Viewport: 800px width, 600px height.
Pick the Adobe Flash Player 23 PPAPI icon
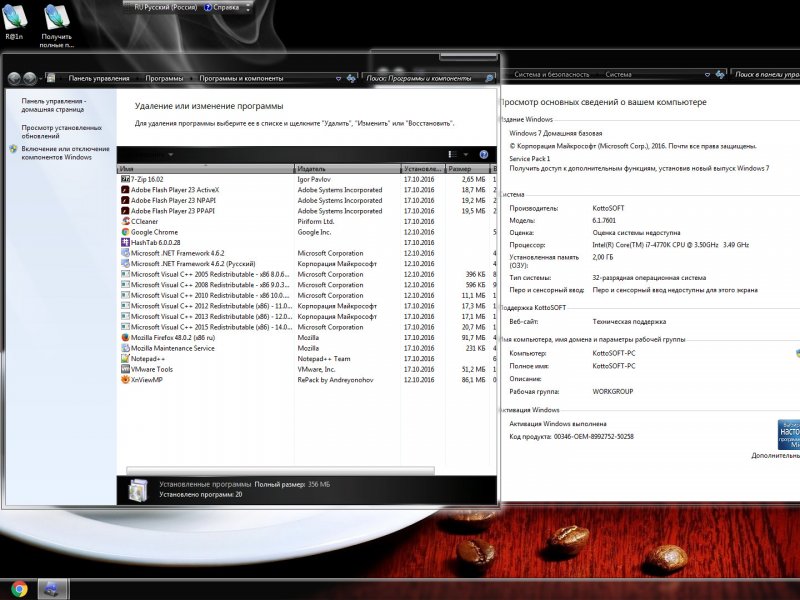[126, 211]
